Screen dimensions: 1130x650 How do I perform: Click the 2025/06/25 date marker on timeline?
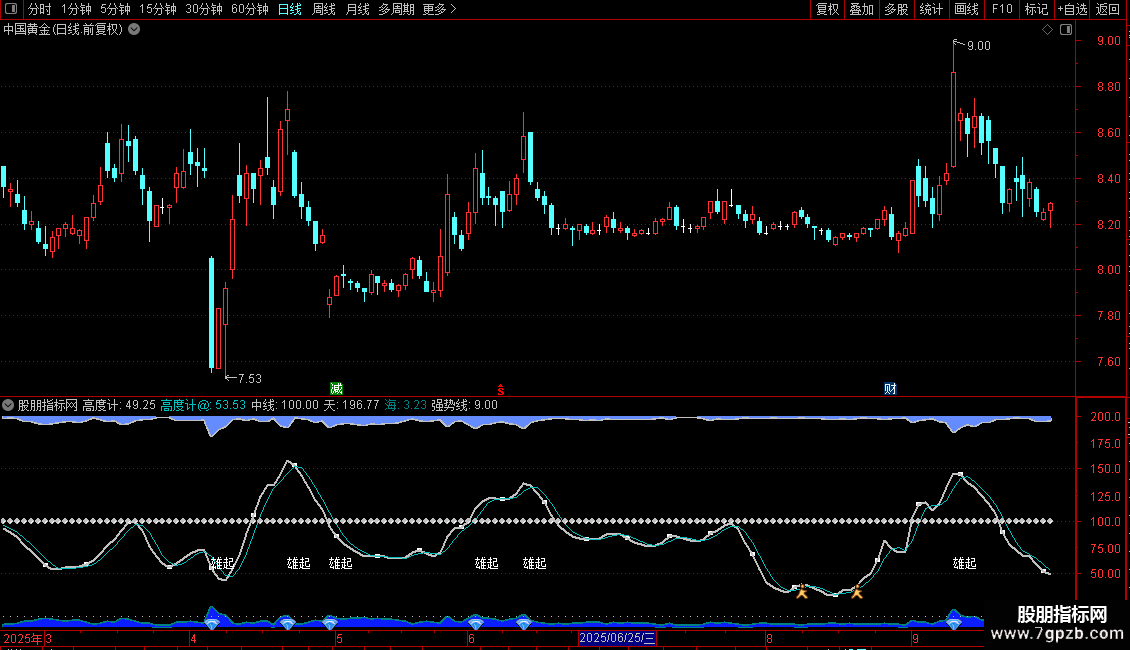click(x=618, y=637)
